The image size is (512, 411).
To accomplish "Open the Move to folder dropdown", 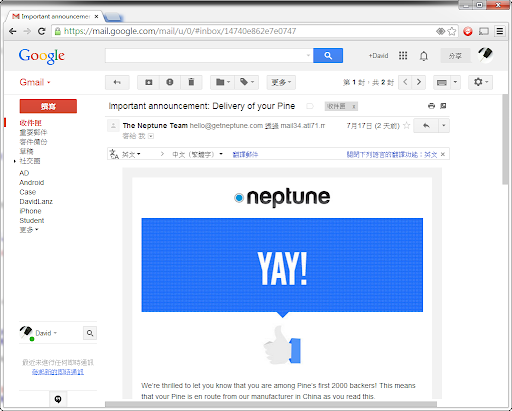I will [222, 82].
